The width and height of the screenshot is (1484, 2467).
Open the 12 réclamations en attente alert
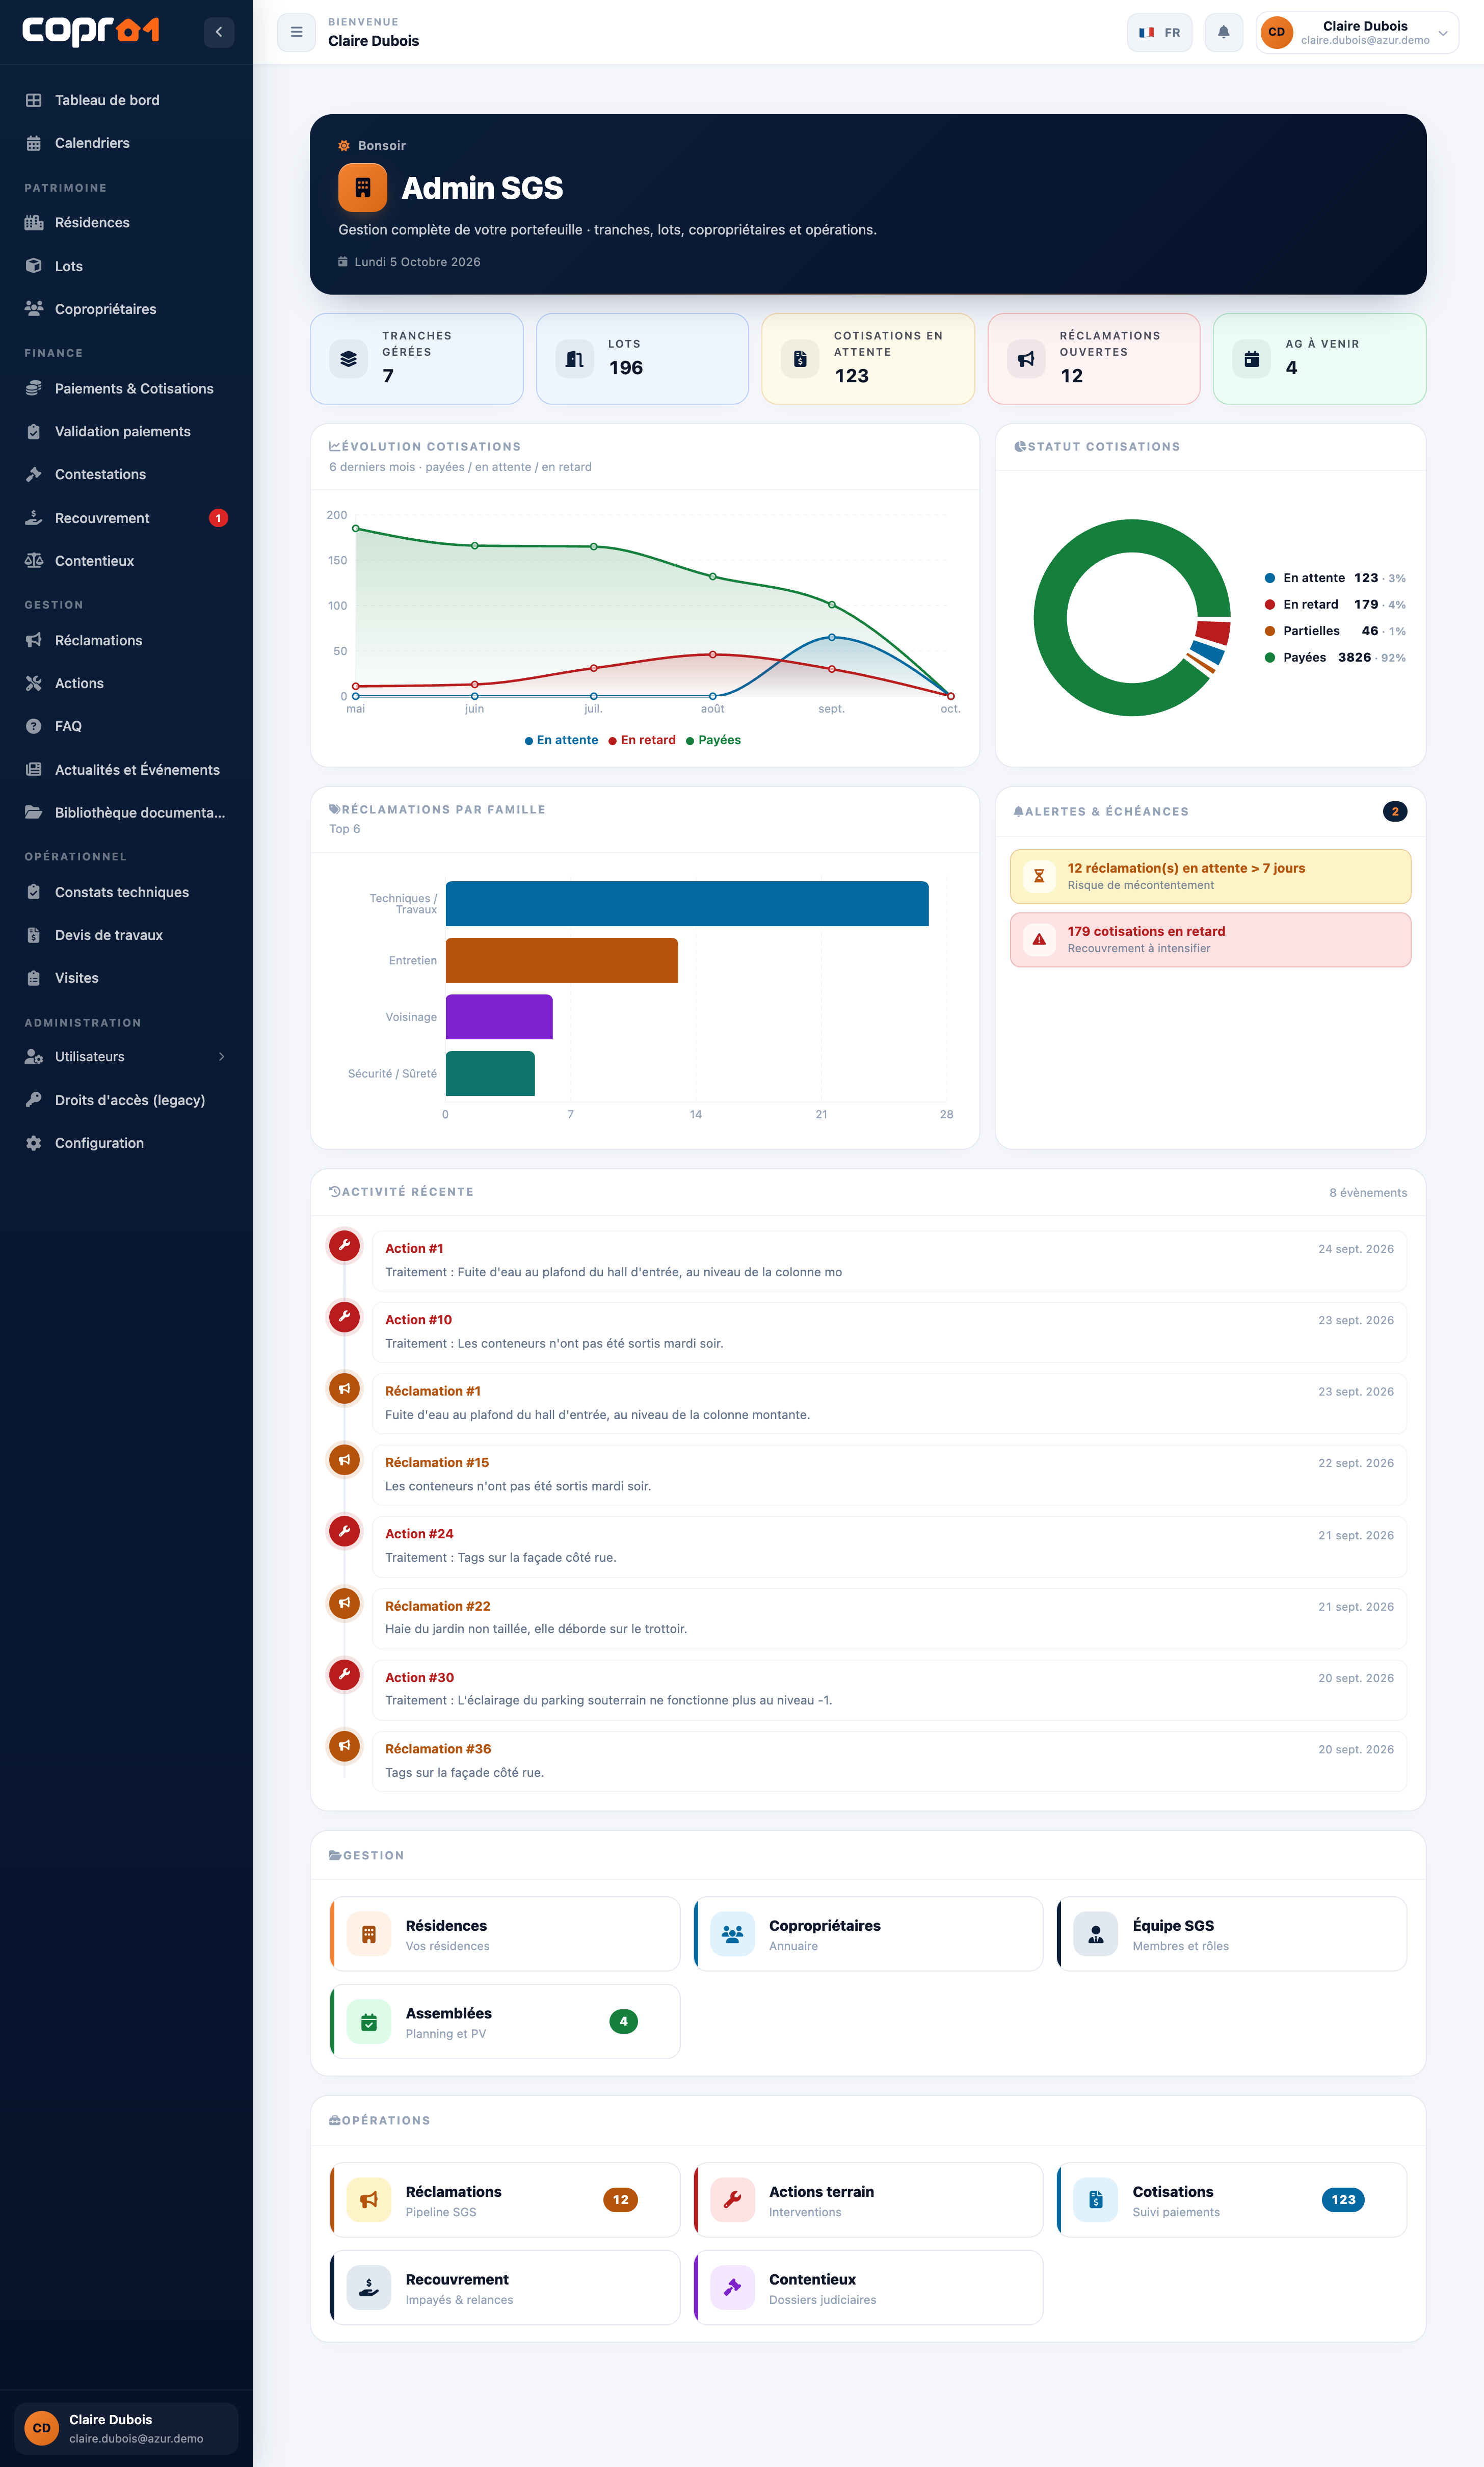click(x=1210, y=876)
